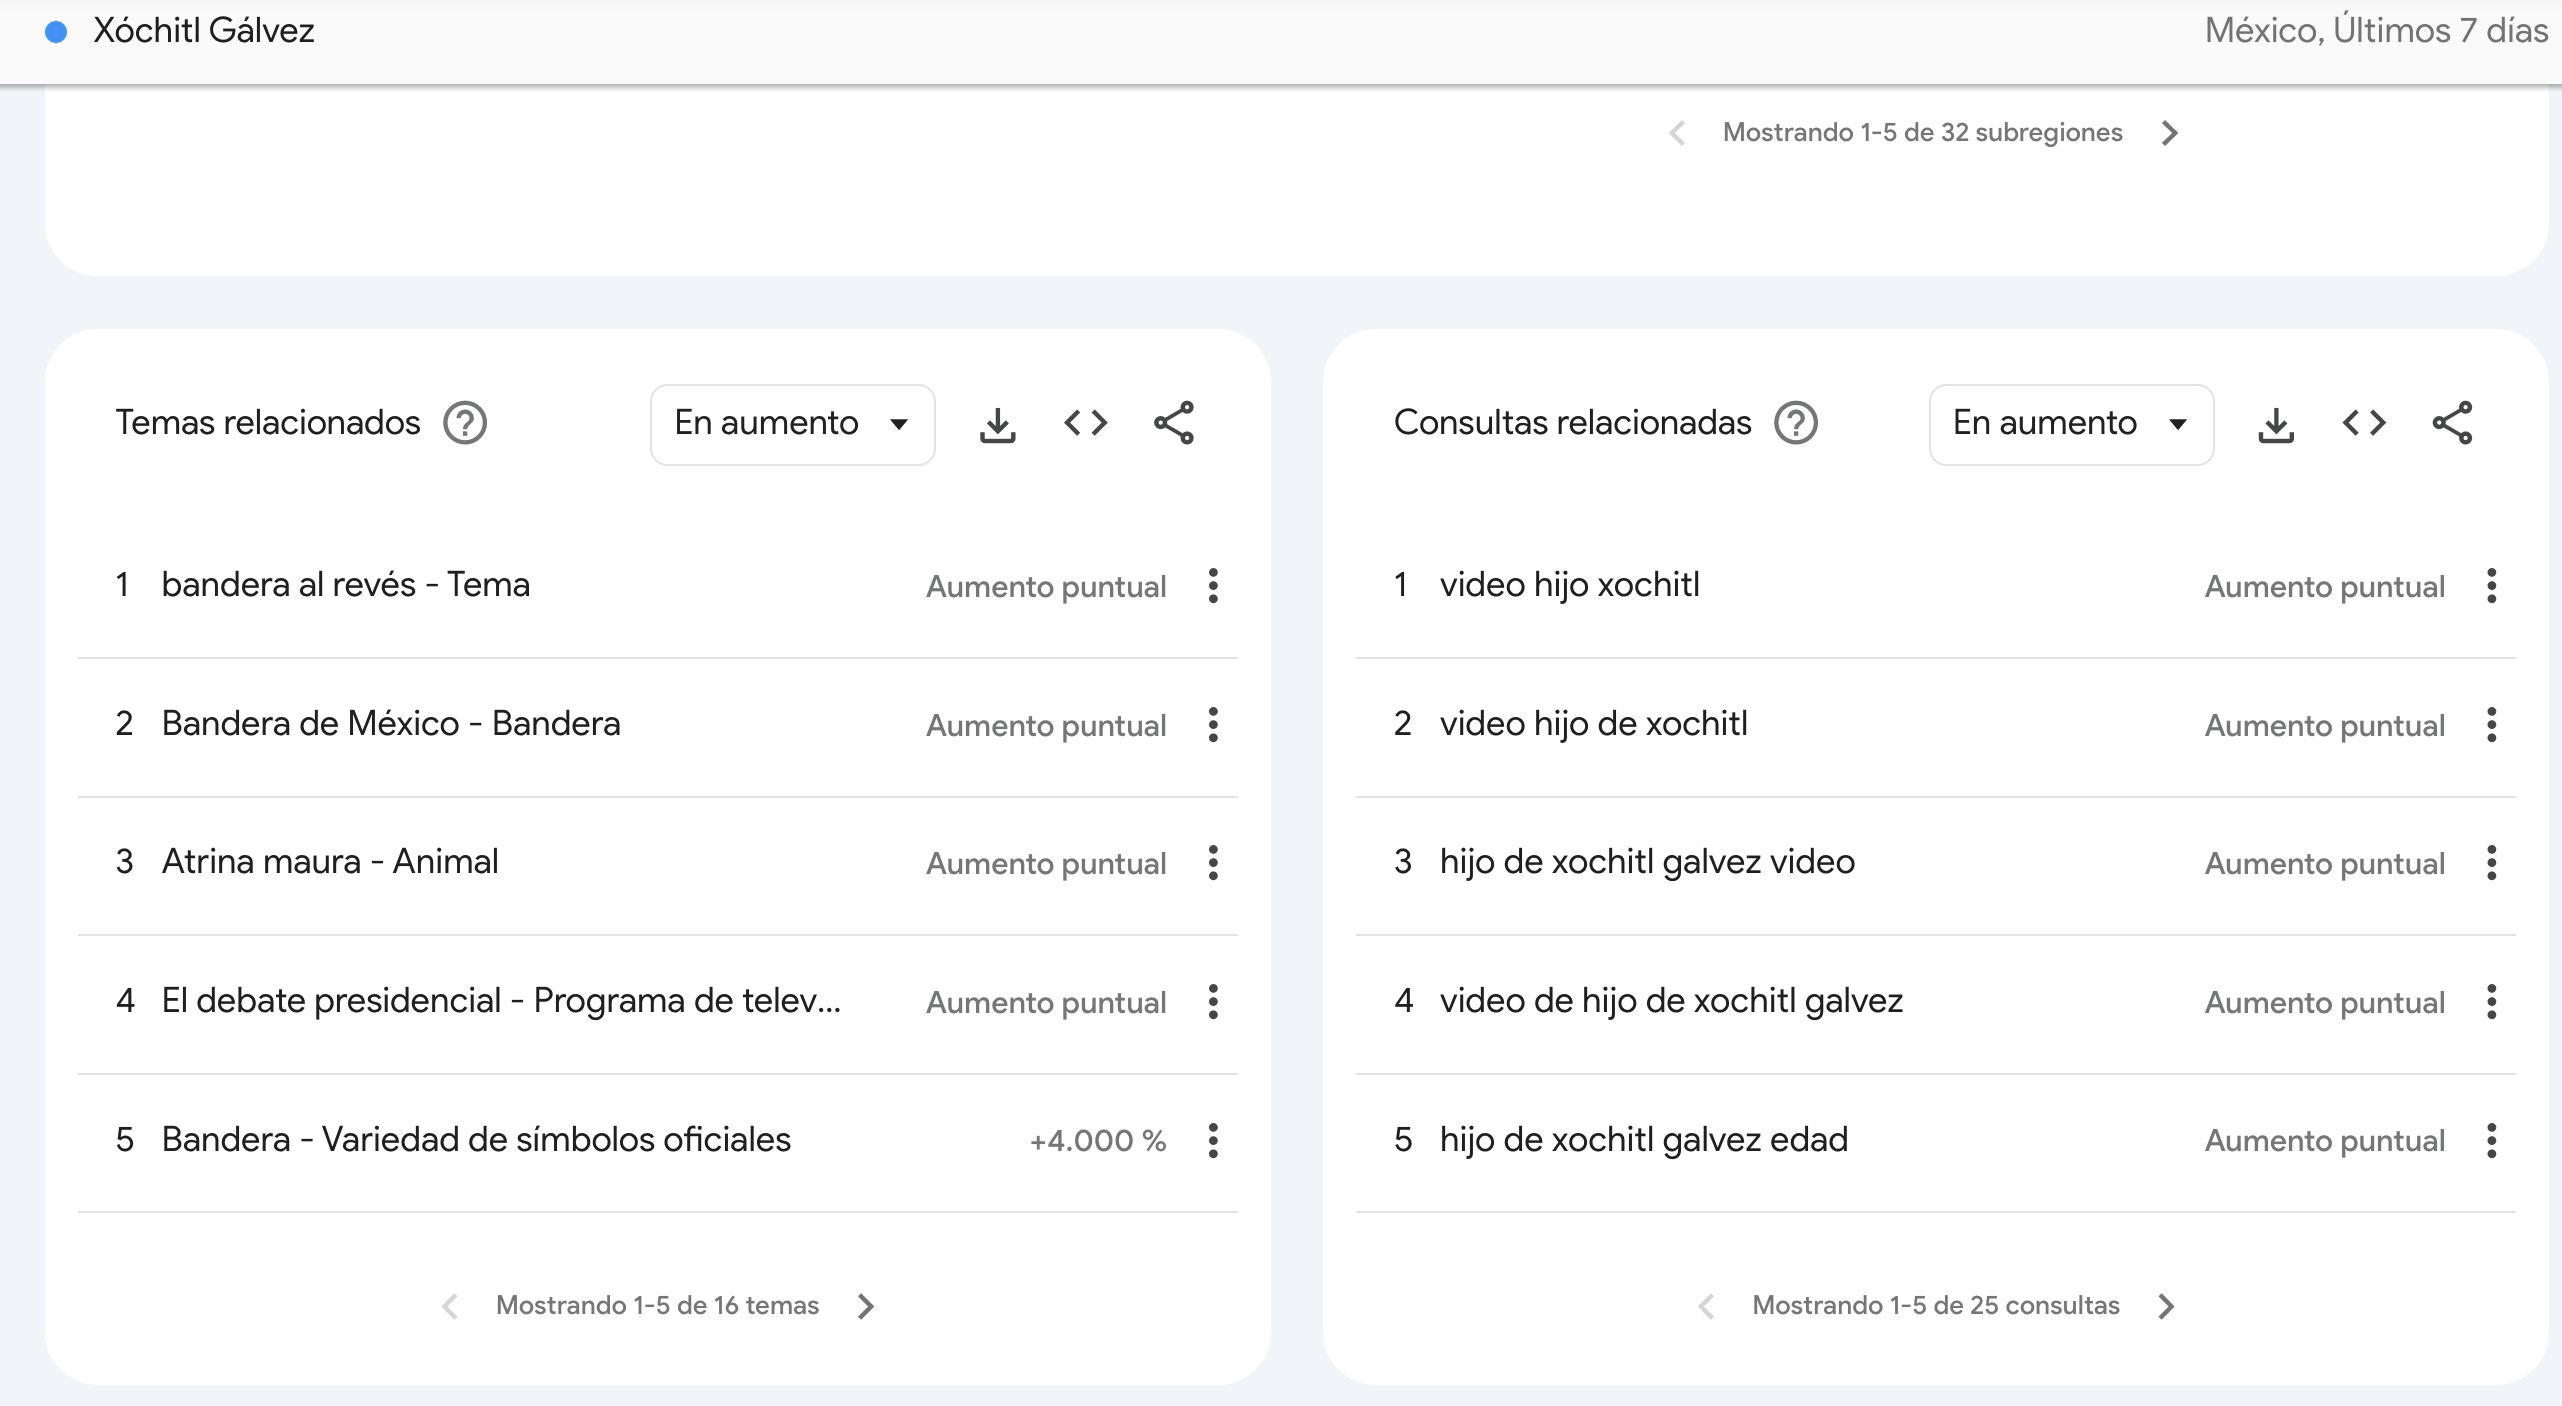Open embed code for Temas relacionados

pyautogui.click(x=1085, y=424)
